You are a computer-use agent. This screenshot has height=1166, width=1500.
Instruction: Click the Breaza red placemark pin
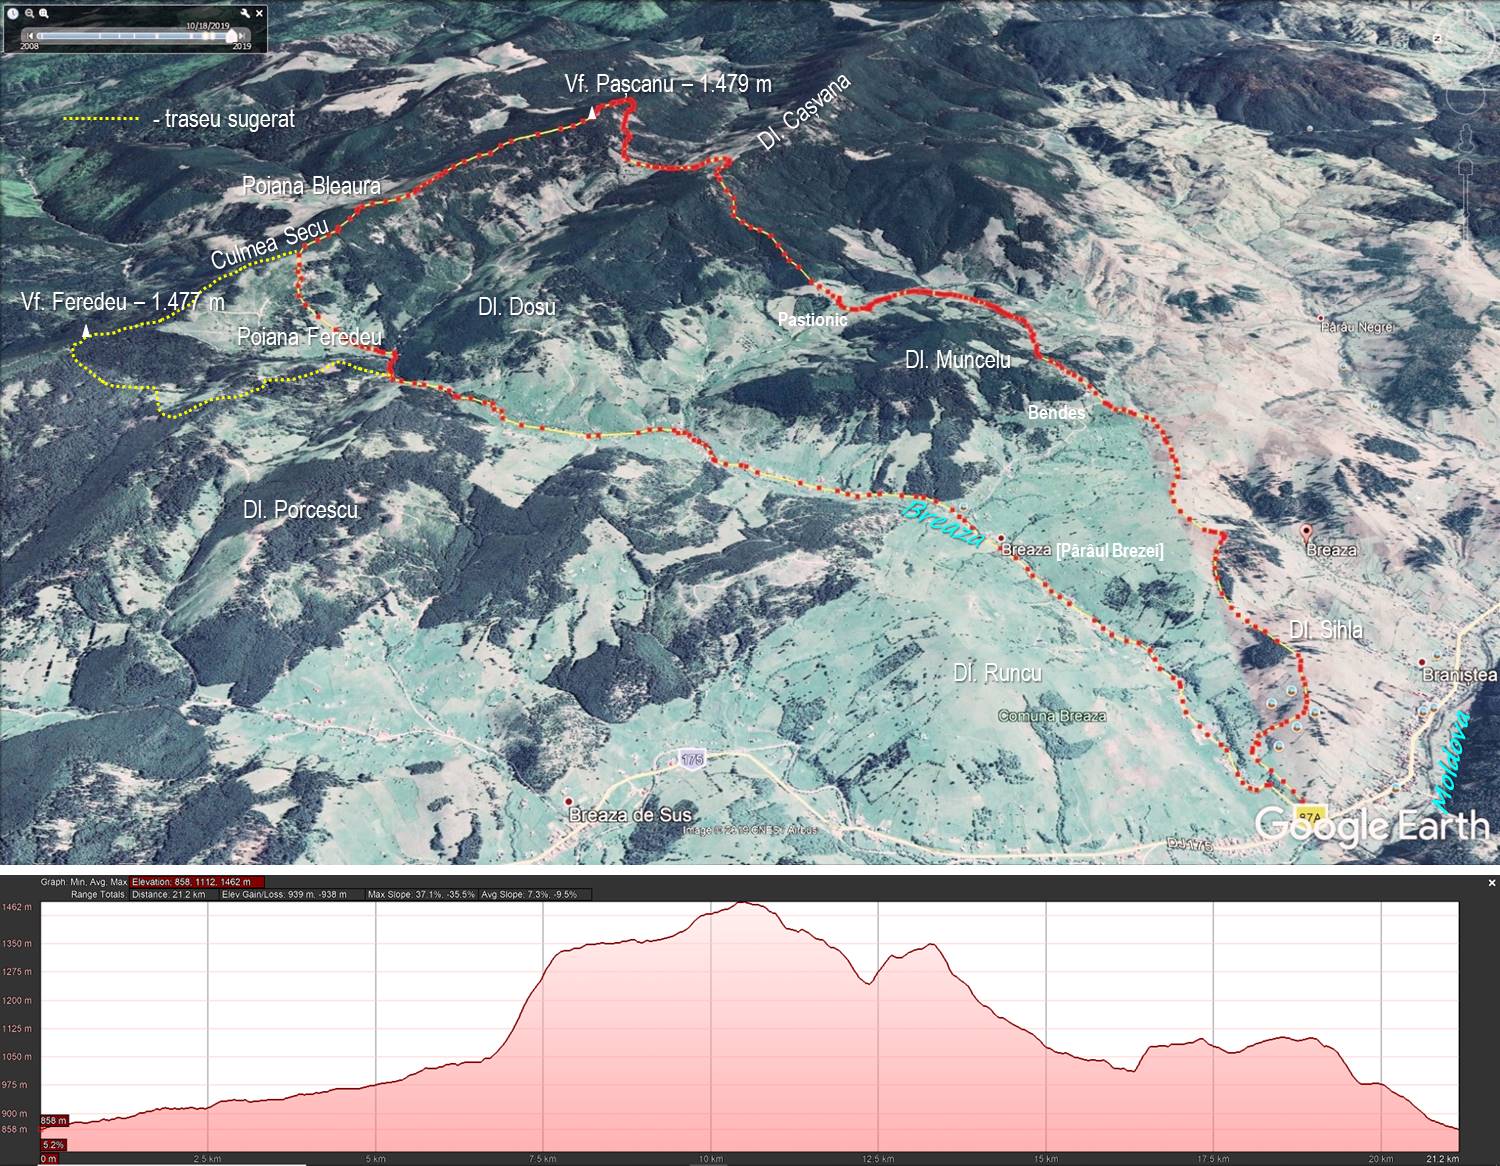tap(1306, 530)
